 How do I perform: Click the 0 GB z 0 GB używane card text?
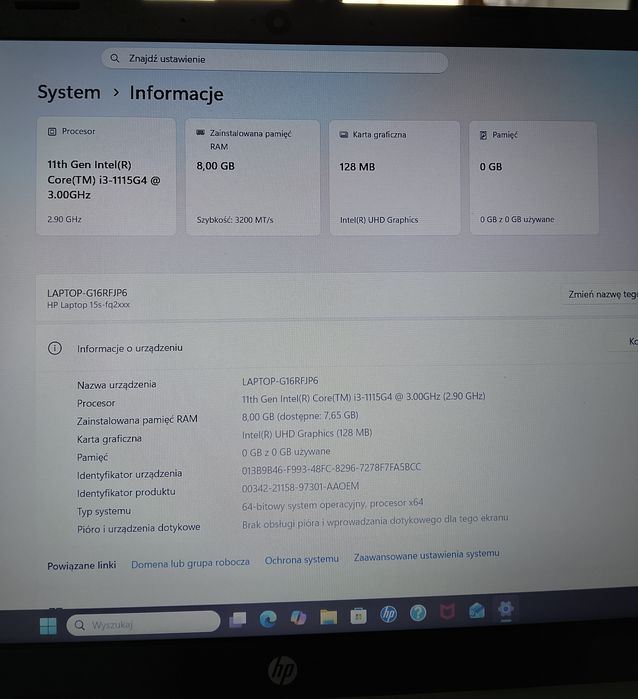pyautogui.click(x=517, y=219)
